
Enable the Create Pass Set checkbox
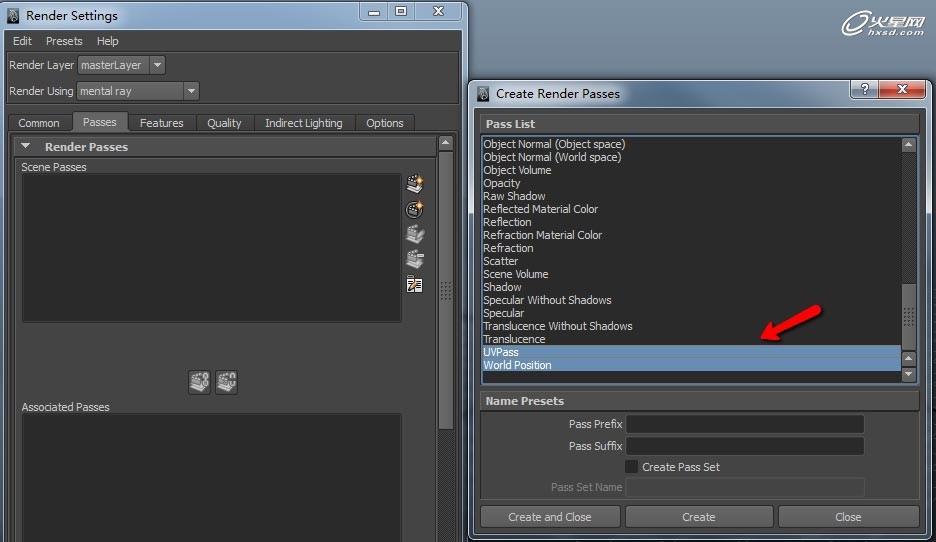pyautogui.click(x=631, y=466)
